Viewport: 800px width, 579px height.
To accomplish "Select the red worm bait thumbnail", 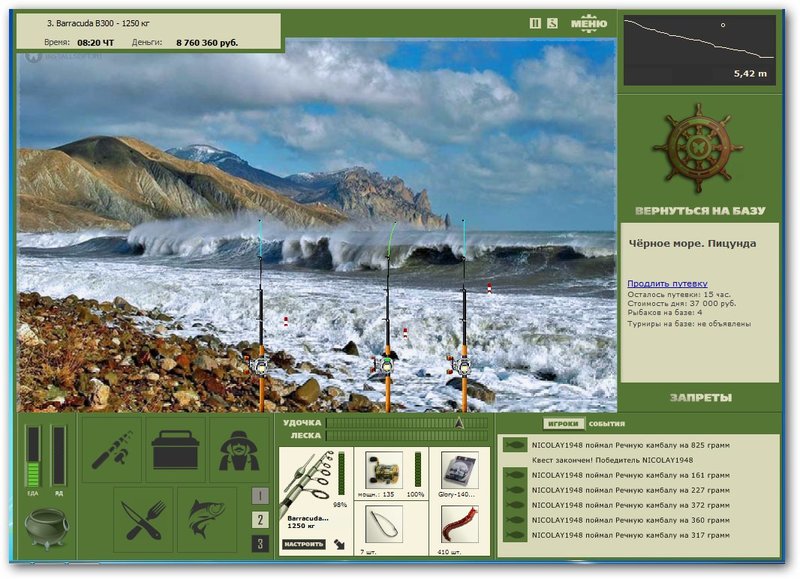I will click(x=460, y=524).
